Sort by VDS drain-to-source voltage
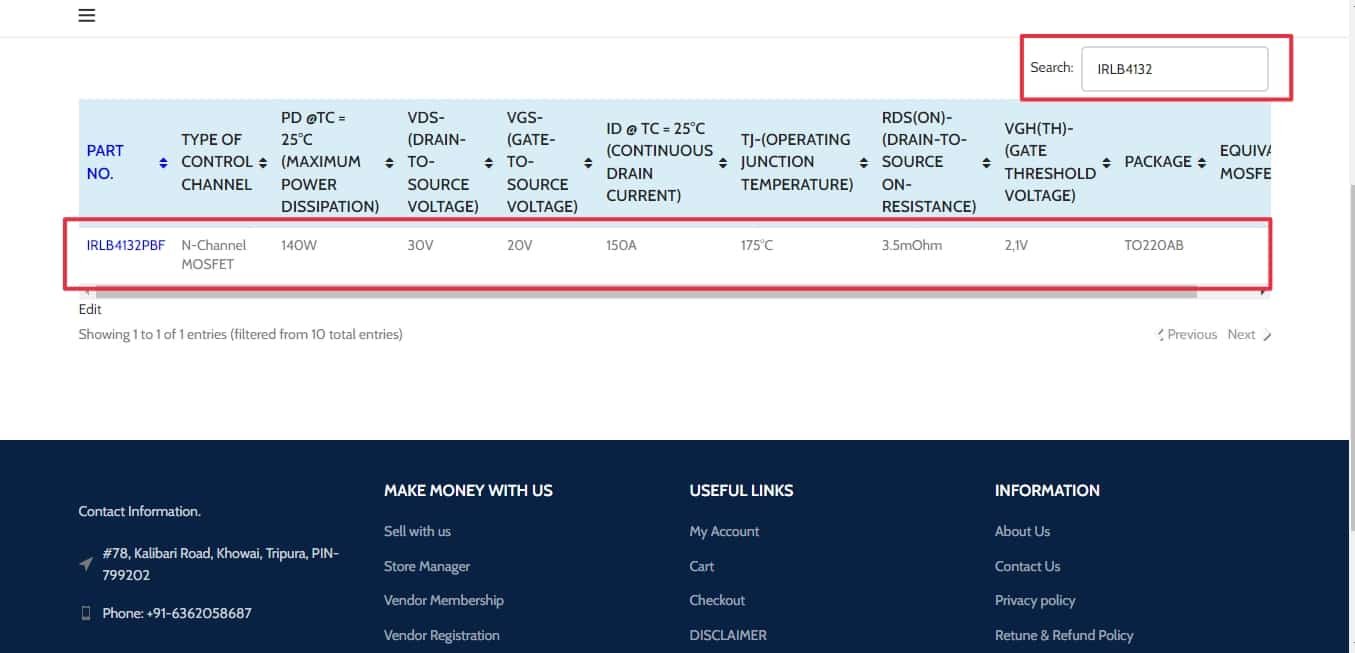1355x653 pixels. 488,162
